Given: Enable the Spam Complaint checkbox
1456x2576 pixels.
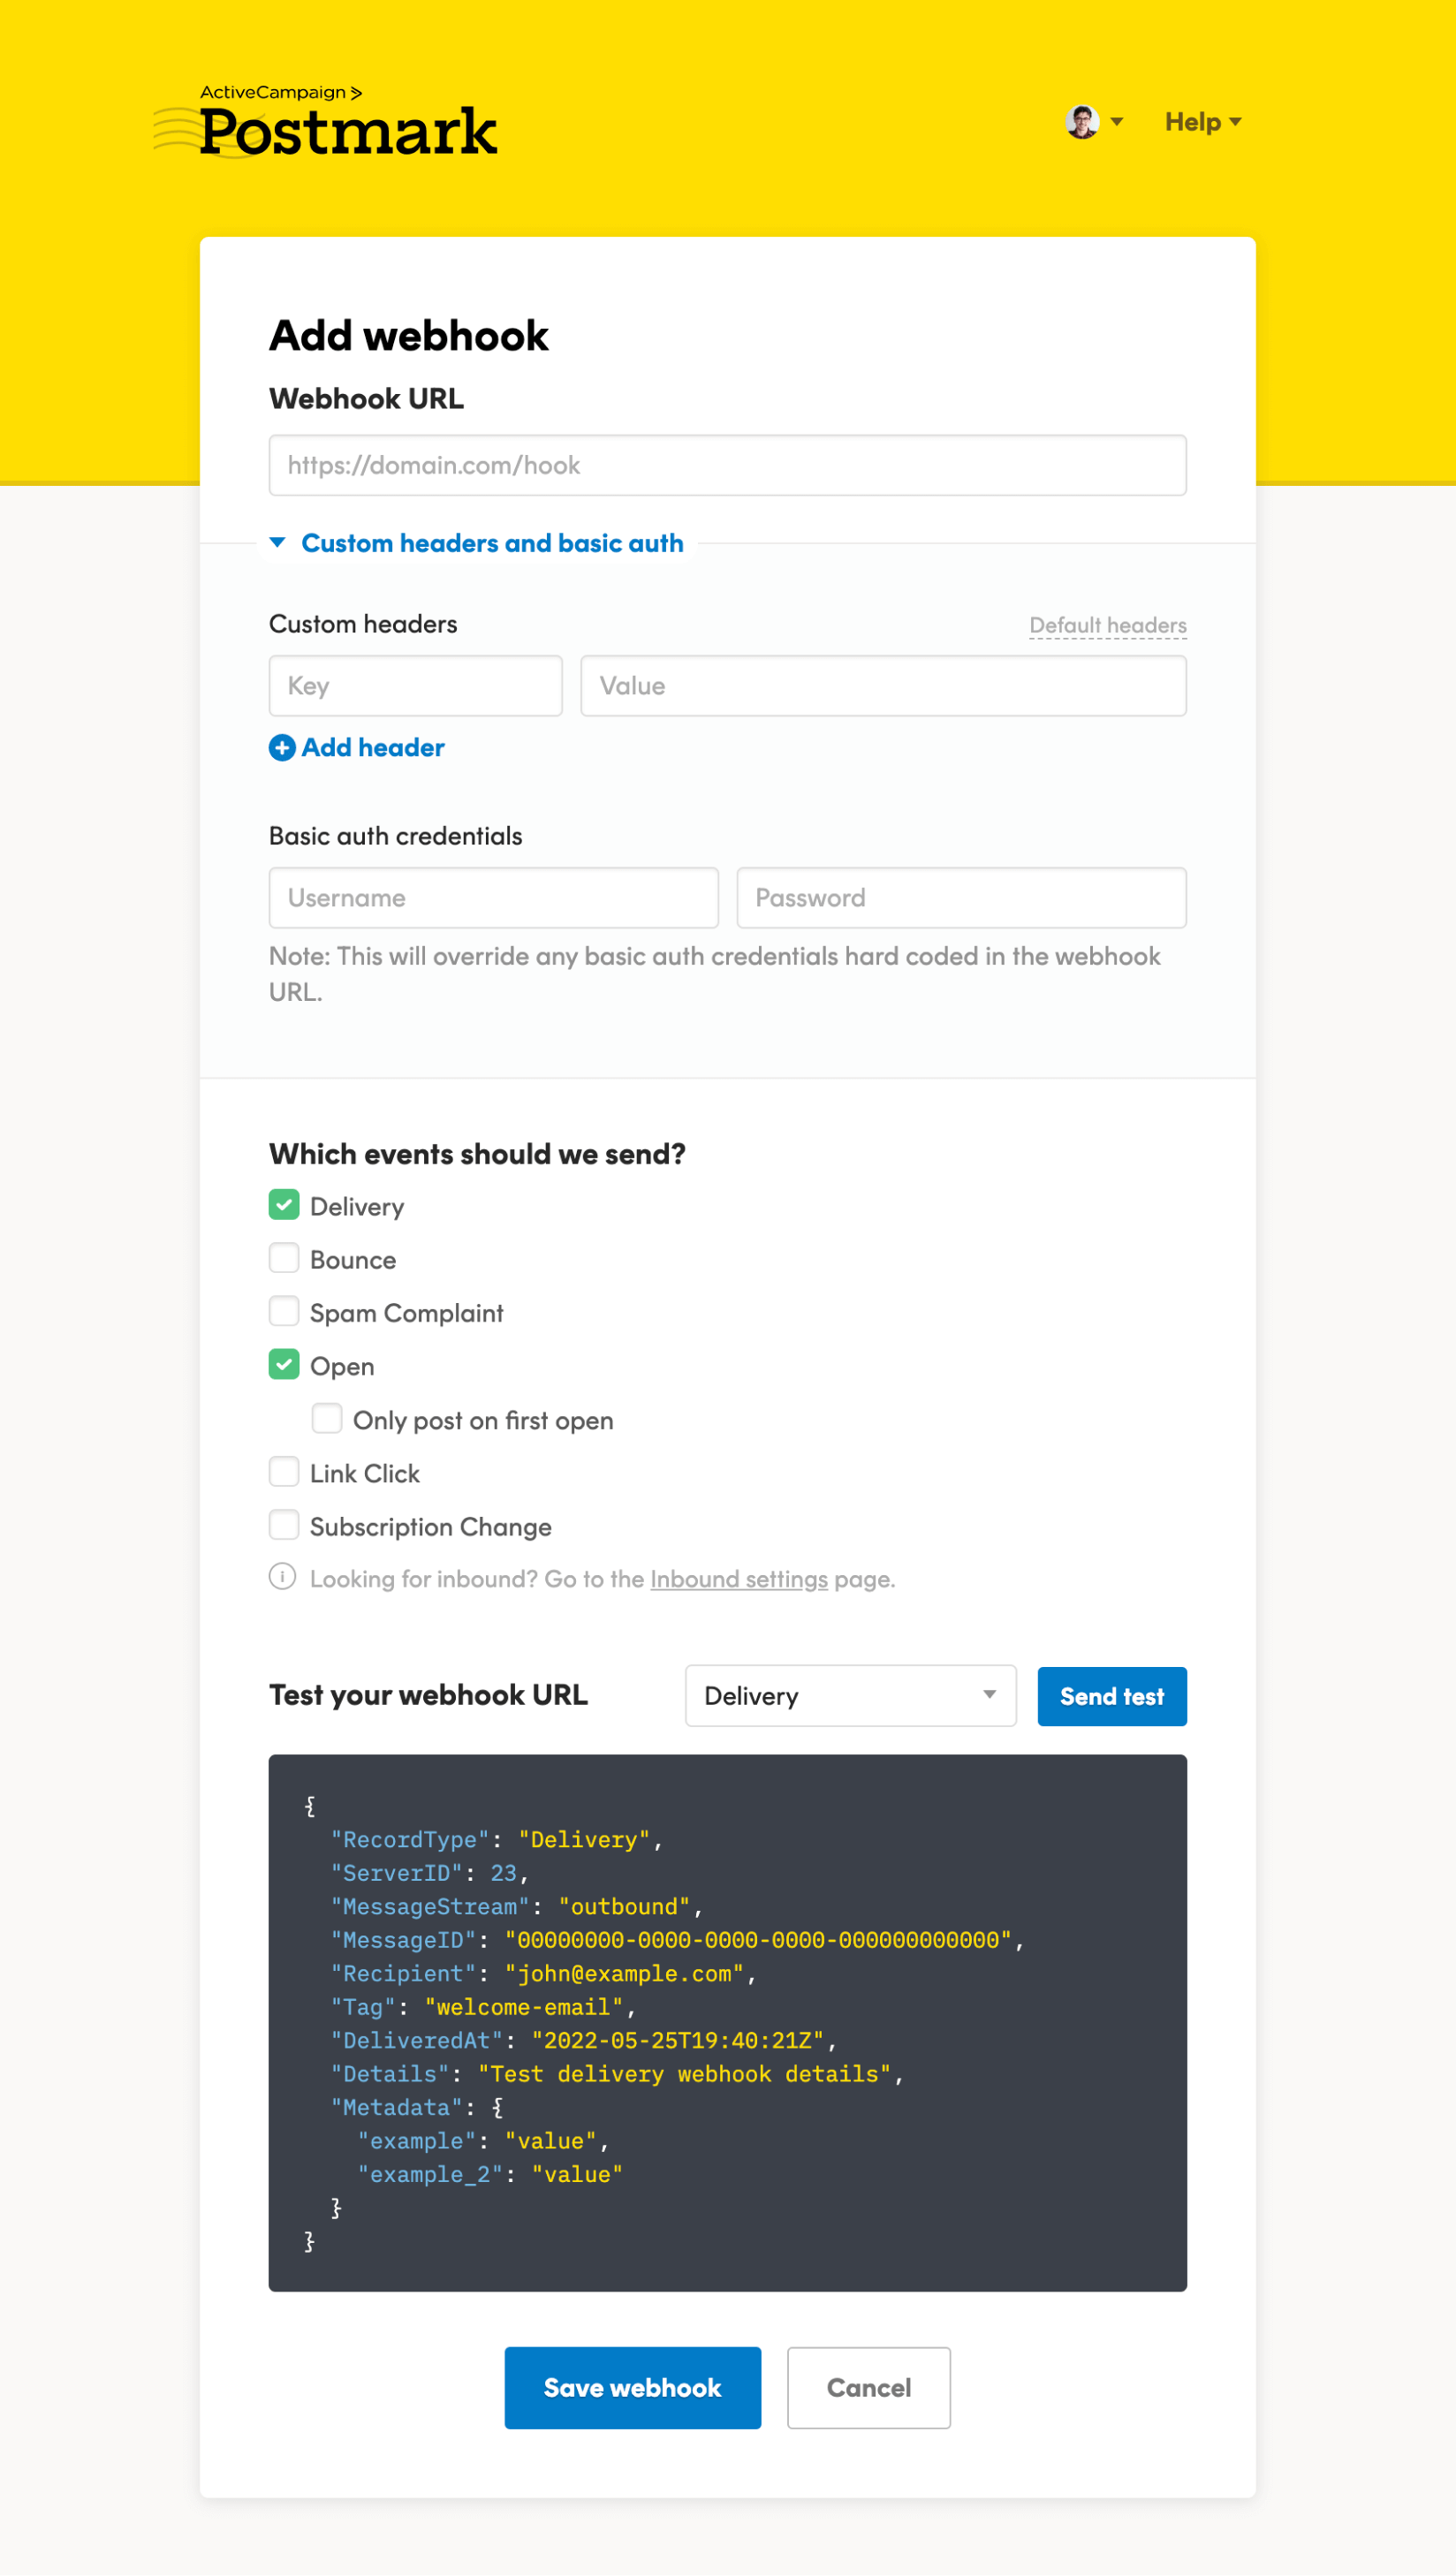Looking at the screenshot, I should (x=284, y=1311).
